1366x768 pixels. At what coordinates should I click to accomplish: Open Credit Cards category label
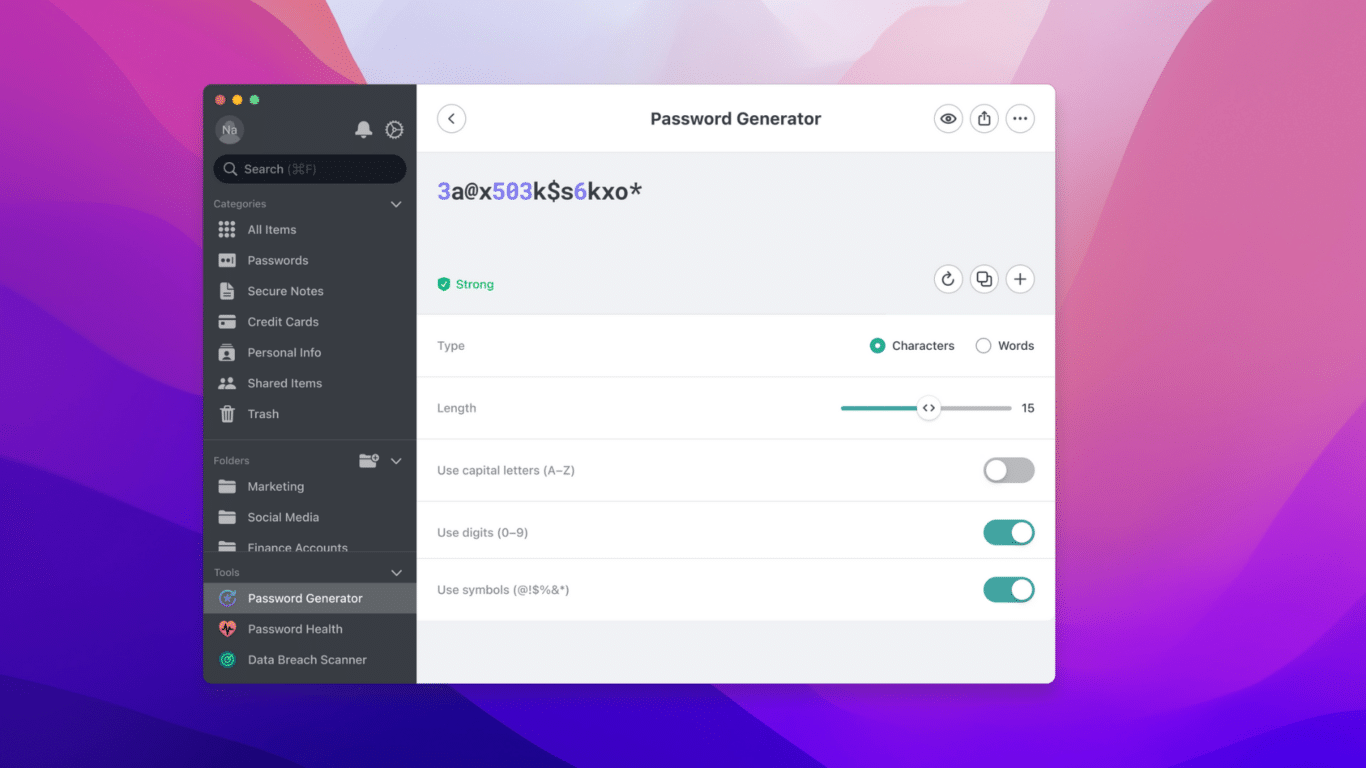(283, 322)
